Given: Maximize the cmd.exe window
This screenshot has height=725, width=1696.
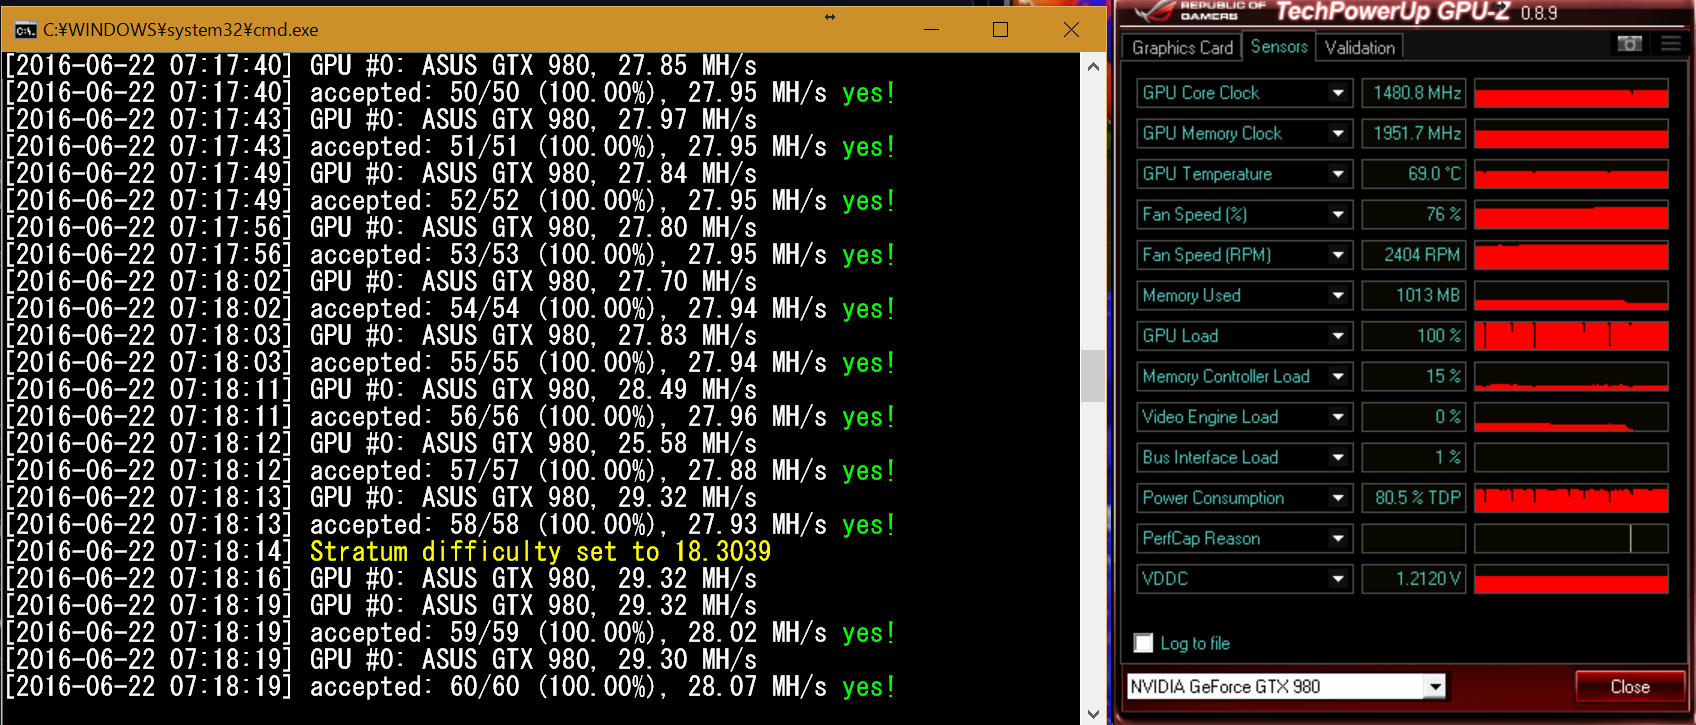Looking at the screenshot, I should pyautogui.click(x=1000, y=30).
